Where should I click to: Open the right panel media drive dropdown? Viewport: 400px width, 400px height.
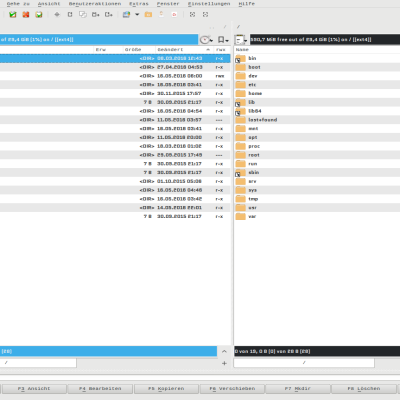[x=241, y=40]
